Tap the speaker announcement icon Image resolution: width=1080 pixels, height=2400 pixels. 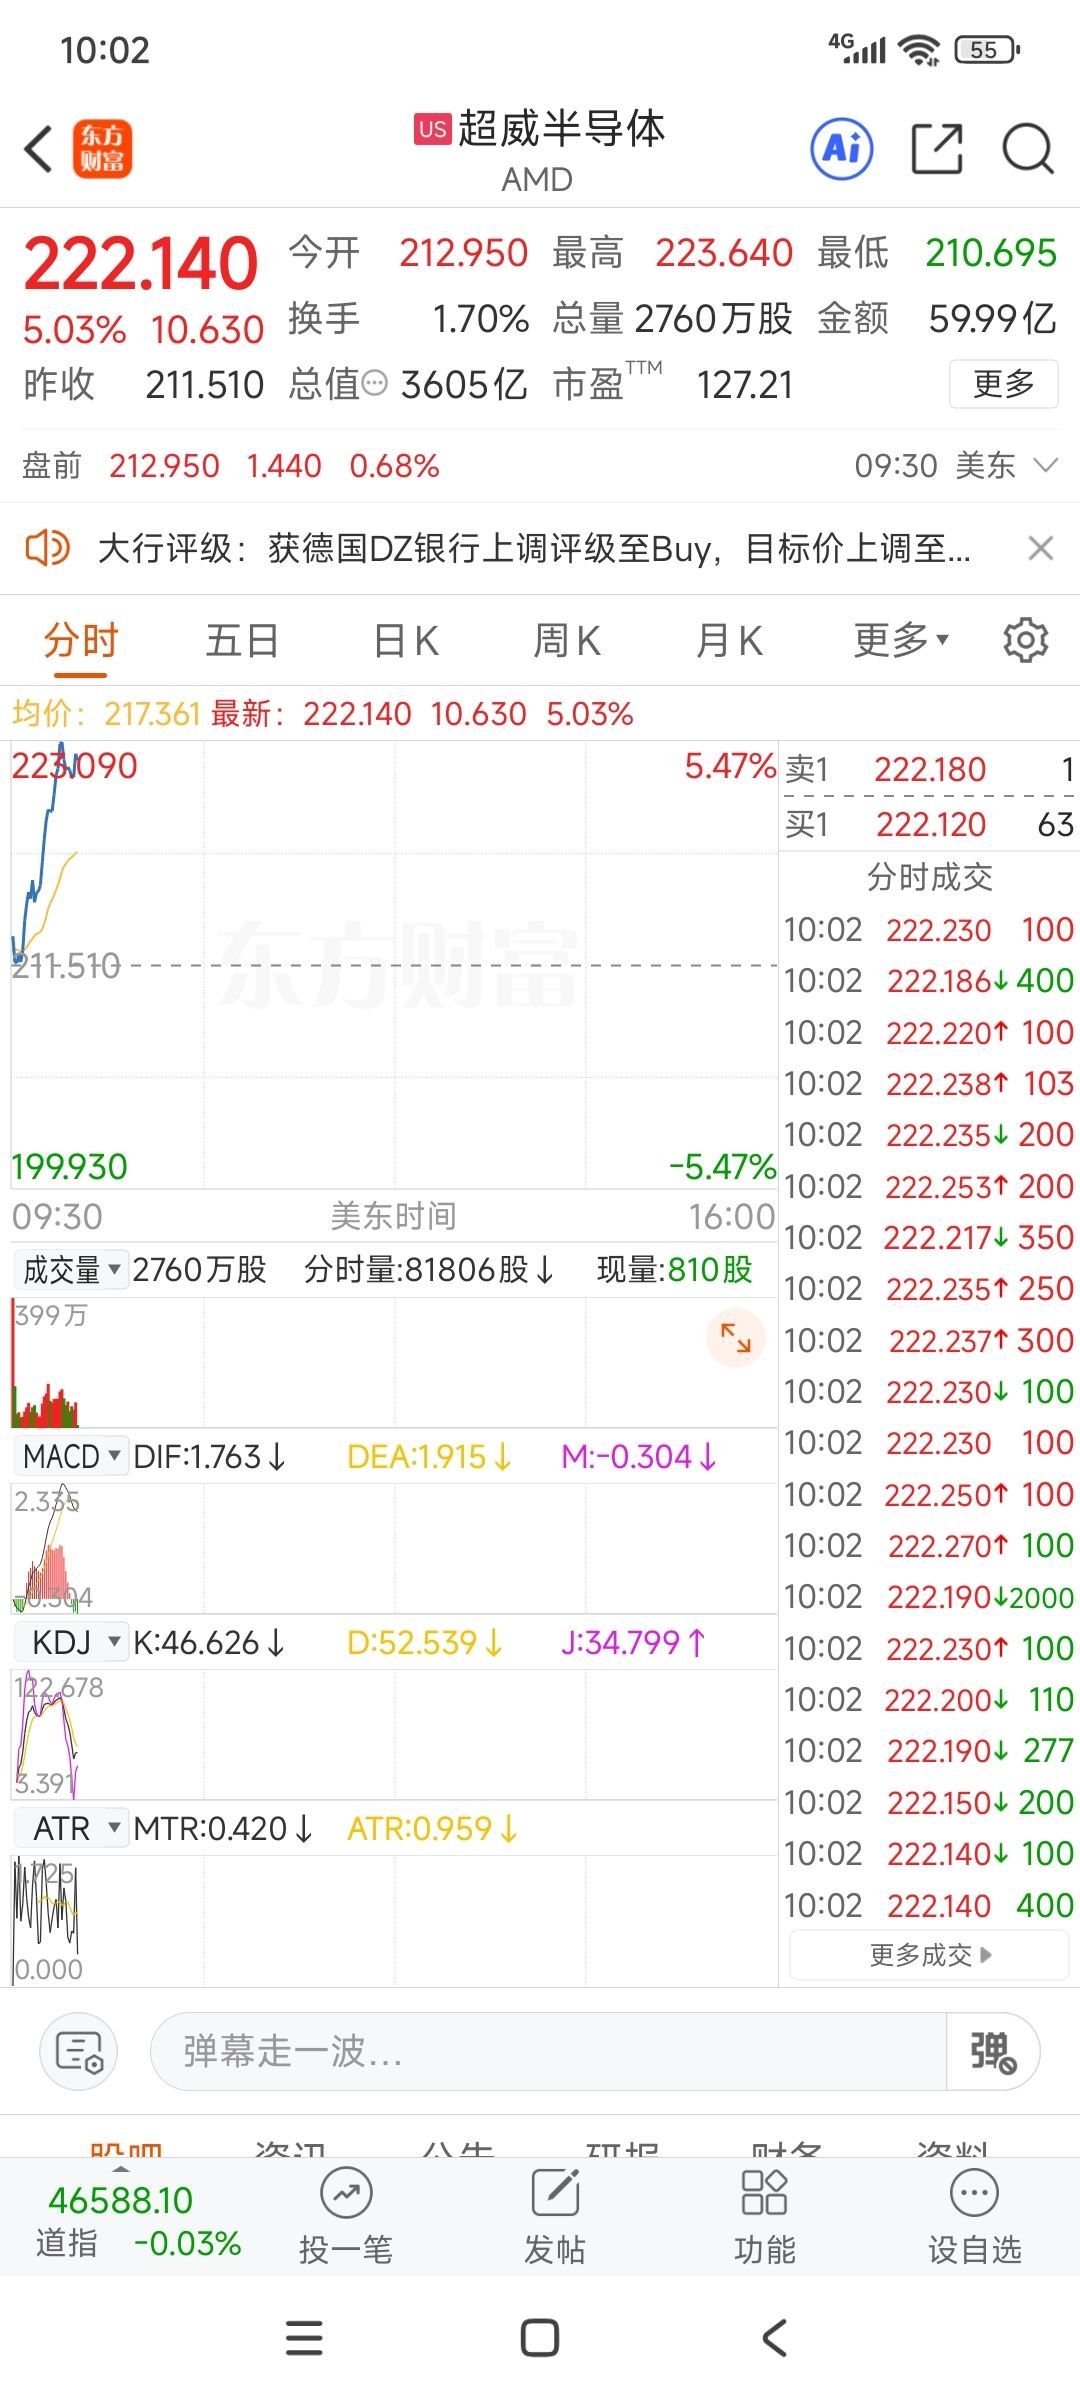click(x=47, y=548)
